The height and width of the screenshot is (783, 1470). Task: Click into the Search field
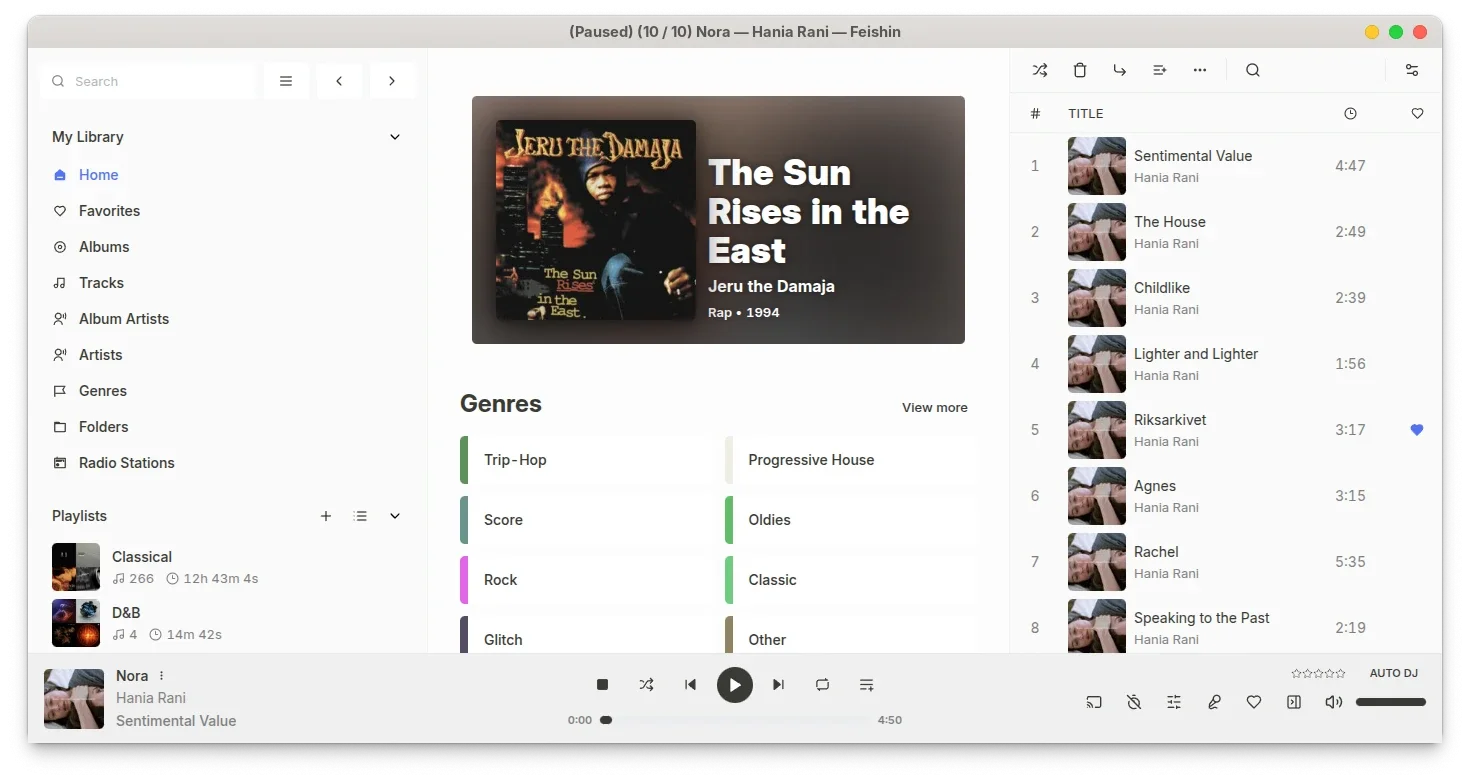[148, 81]
